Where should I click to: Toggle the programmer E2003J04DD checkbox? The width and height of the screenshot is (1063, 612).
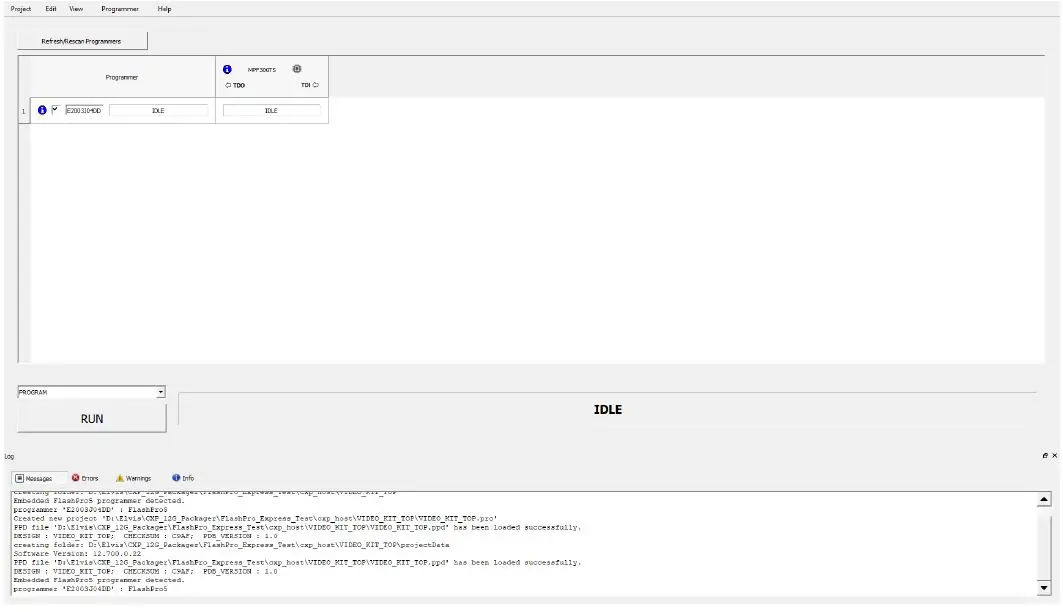(x=55, y=109)
